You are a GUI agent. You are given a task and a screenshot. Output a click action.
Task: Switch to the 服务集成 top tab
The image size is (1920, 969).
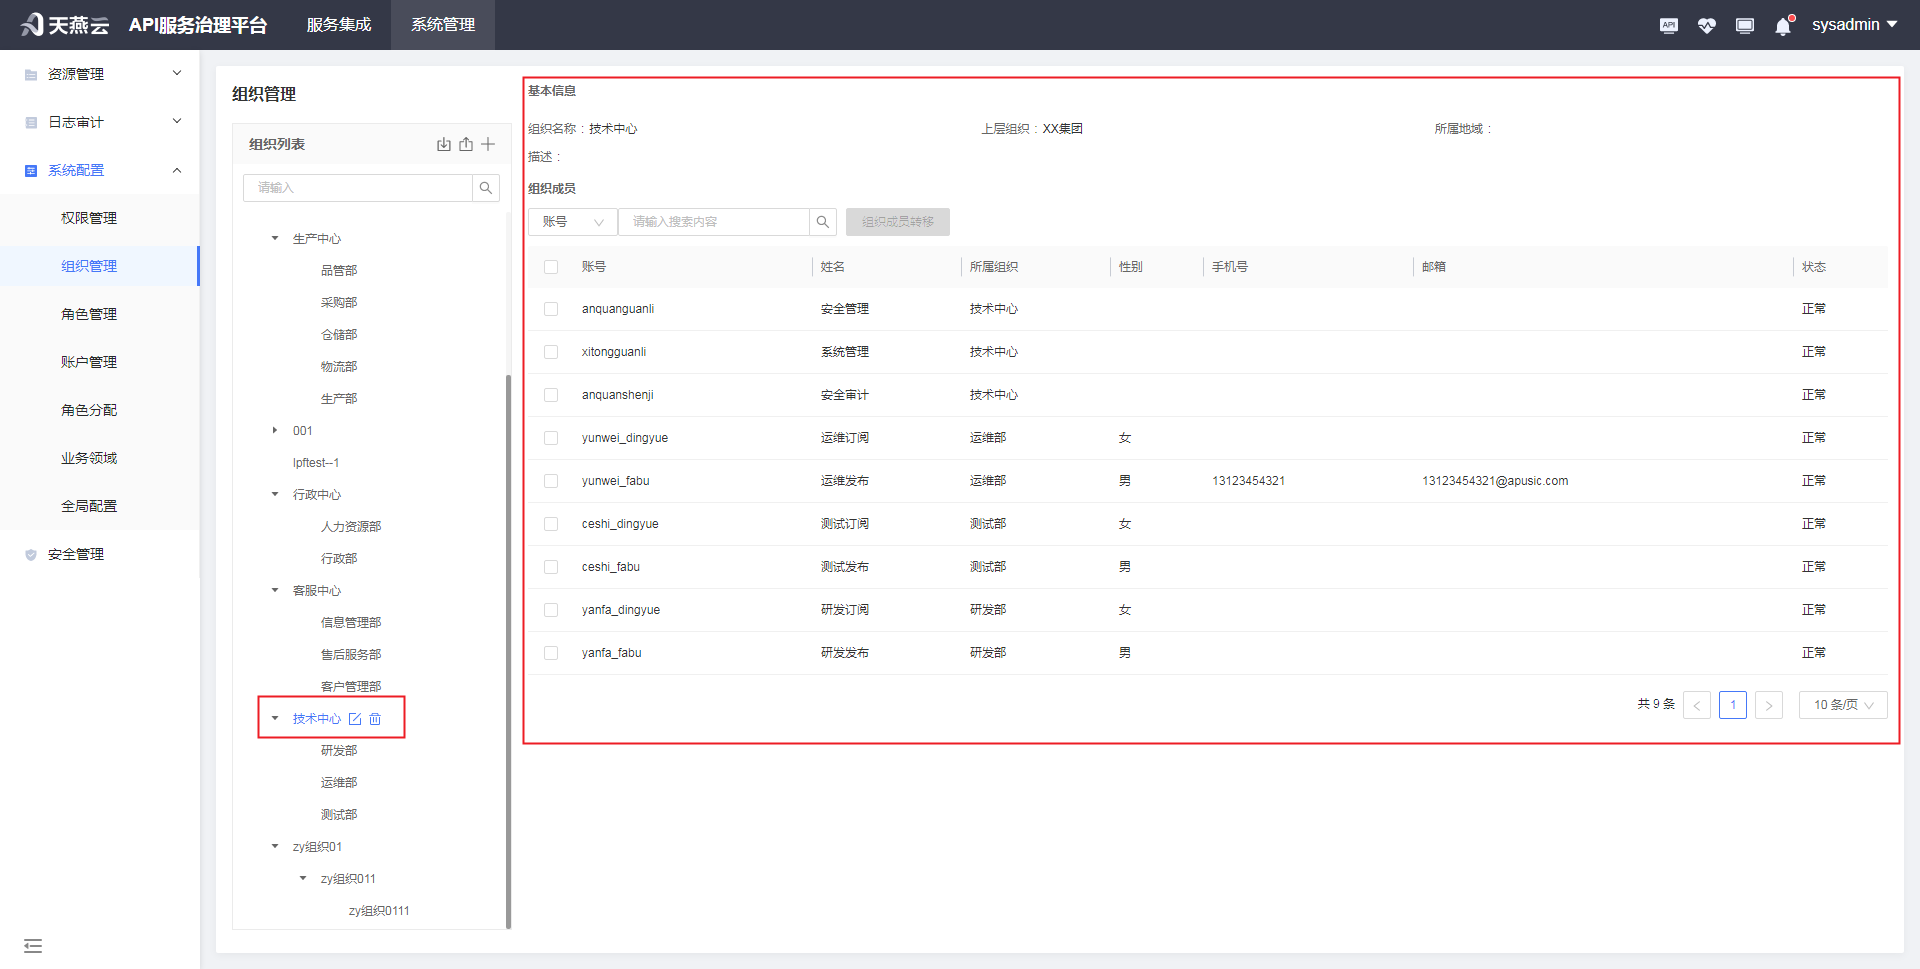coord(339,25)
